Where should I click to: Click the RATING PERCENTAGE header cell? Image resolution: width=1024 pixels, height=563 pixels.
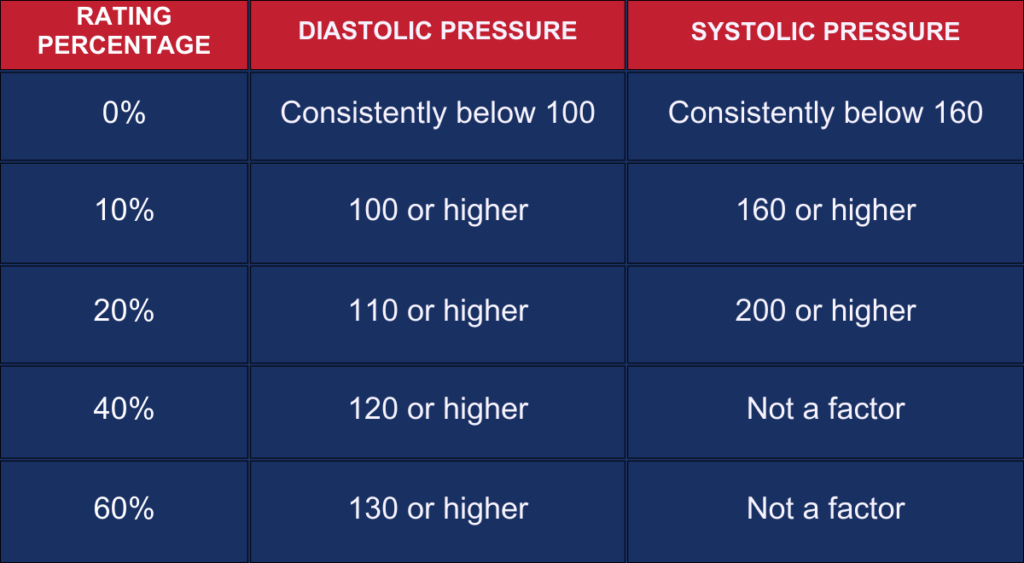[x=124, y=32]
